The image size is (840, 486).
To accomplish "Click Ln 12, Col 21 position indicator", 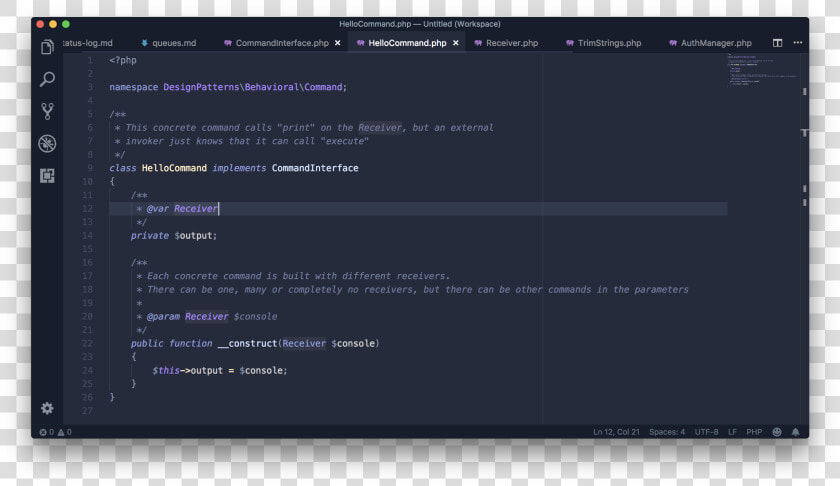I will [616, 432].
